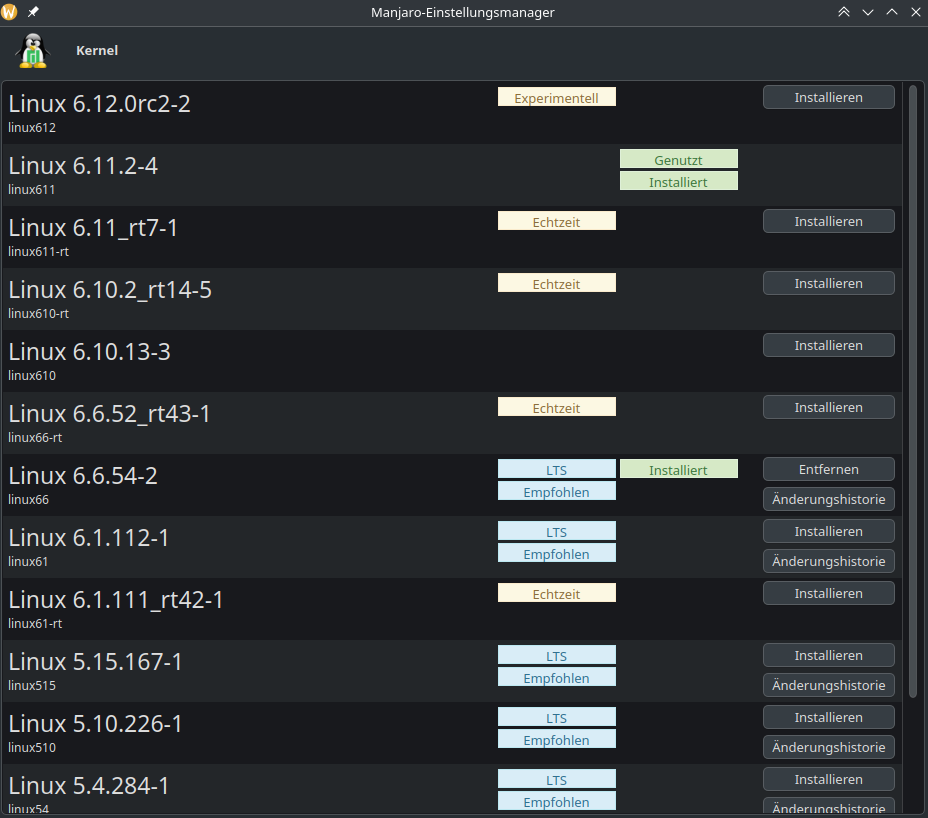This screenshot has width=928, height=818.
Task: Open Änderungshistorie for Linux 6.1.112-1
Action: [829, 561]
